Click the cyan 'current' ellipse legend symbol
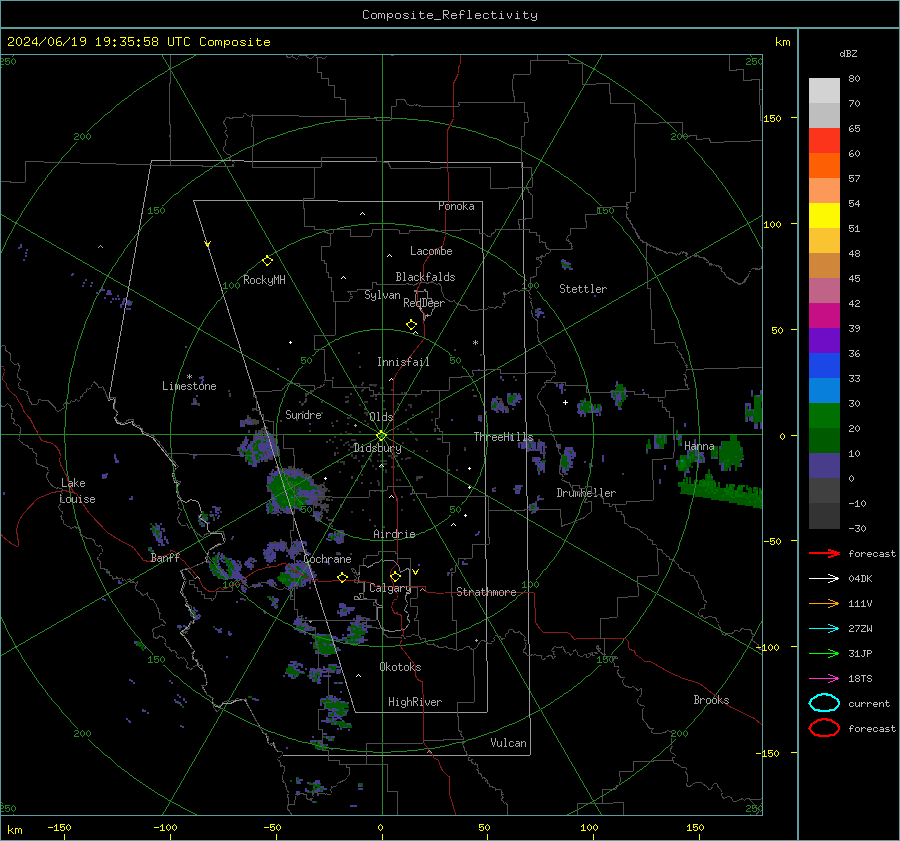The height and width of the screenshot is (841, 900). point(824,703)
